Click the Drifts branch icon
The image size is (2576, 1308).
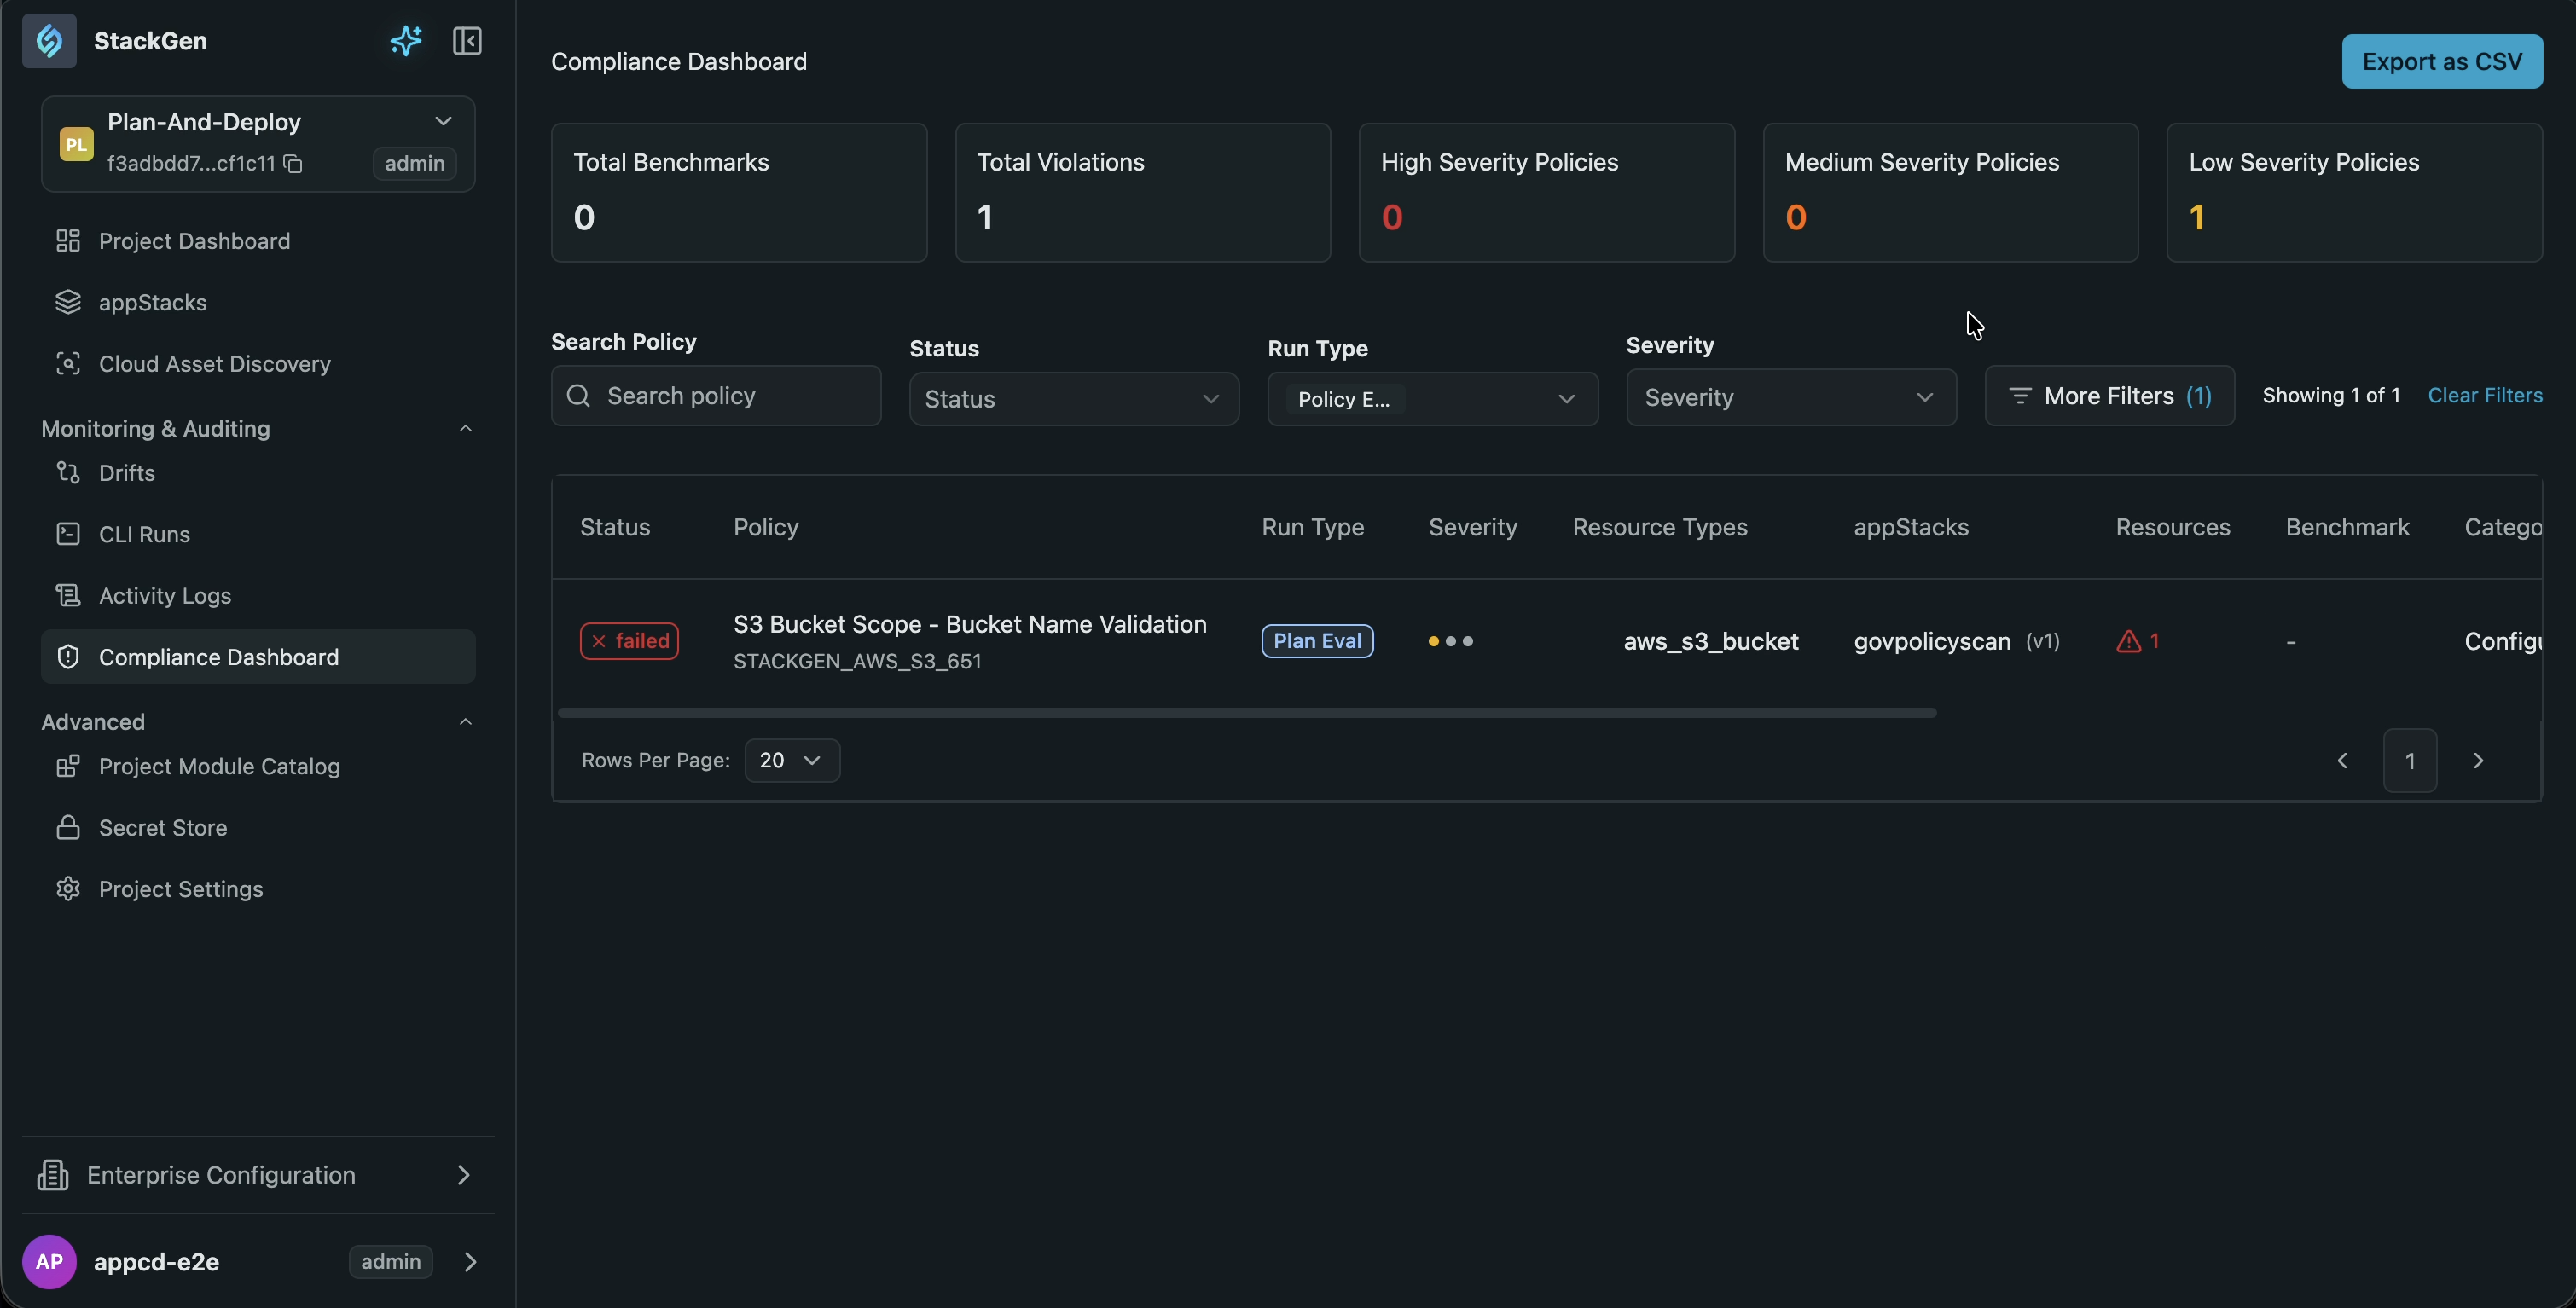[x=68, y=473]
